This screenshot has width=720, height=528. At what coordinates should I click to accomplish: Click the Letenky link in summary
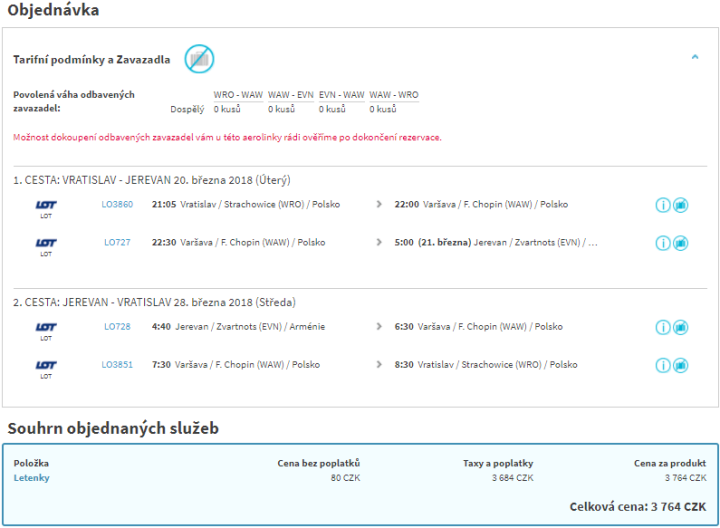click(x=31, y=478)
